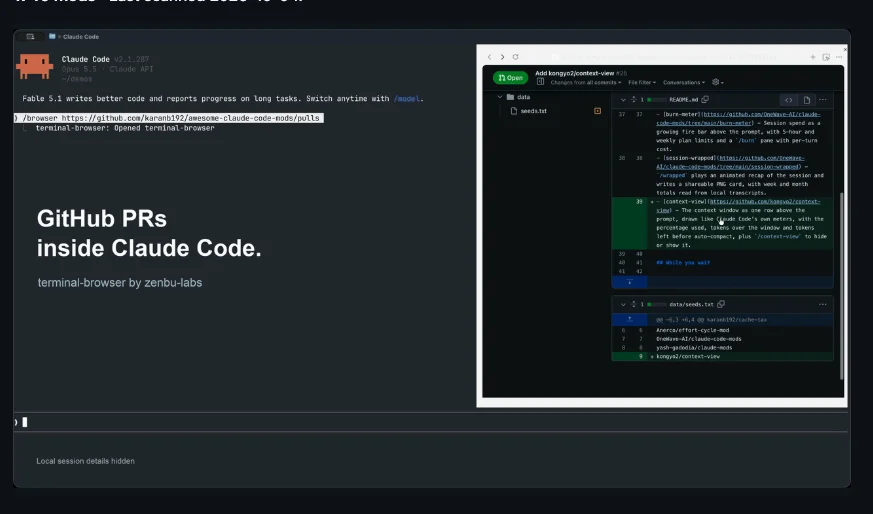873x514 pixels.
Task: Go forward in the terminal browser
Action: coord(502,57)
